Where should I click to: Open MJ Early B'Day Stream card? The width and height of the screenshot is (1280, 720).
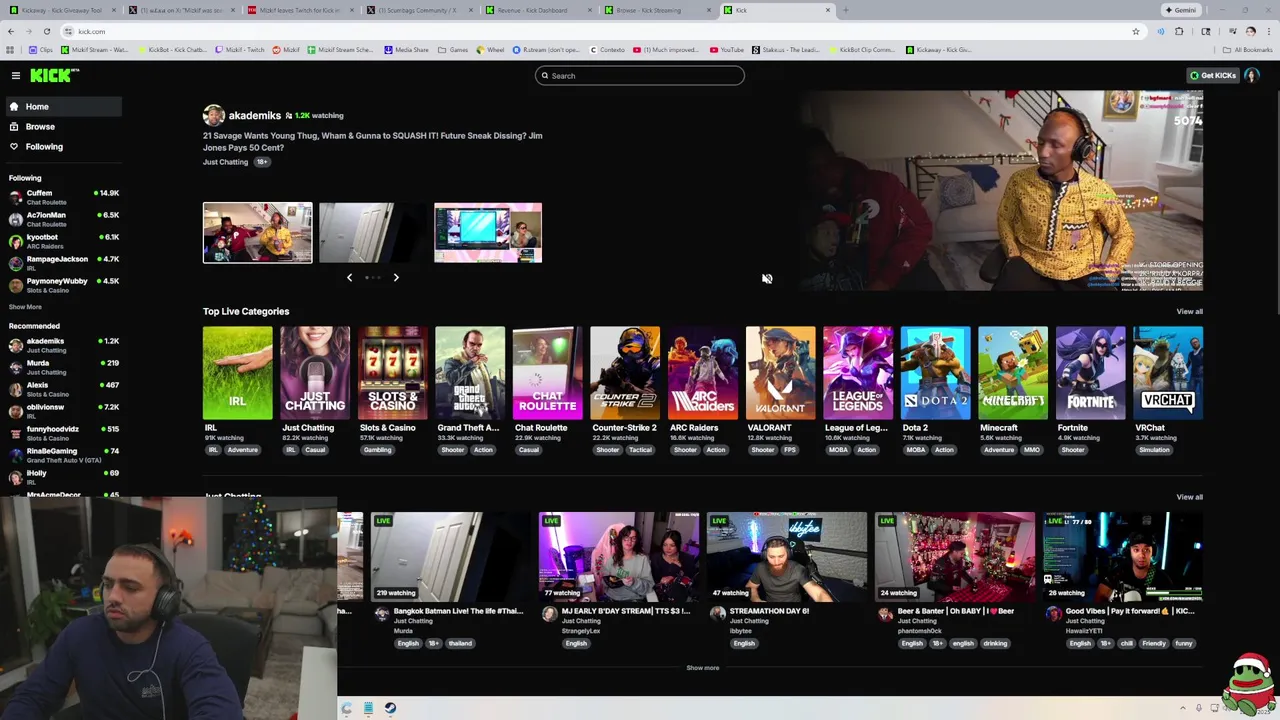coord(619,557)
